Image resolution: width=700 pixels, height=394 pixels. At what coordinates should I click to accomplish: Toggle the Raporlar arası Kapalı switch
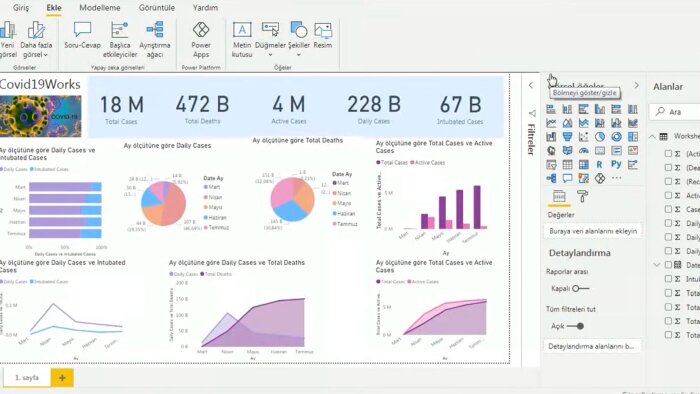(x=581, y=289)
